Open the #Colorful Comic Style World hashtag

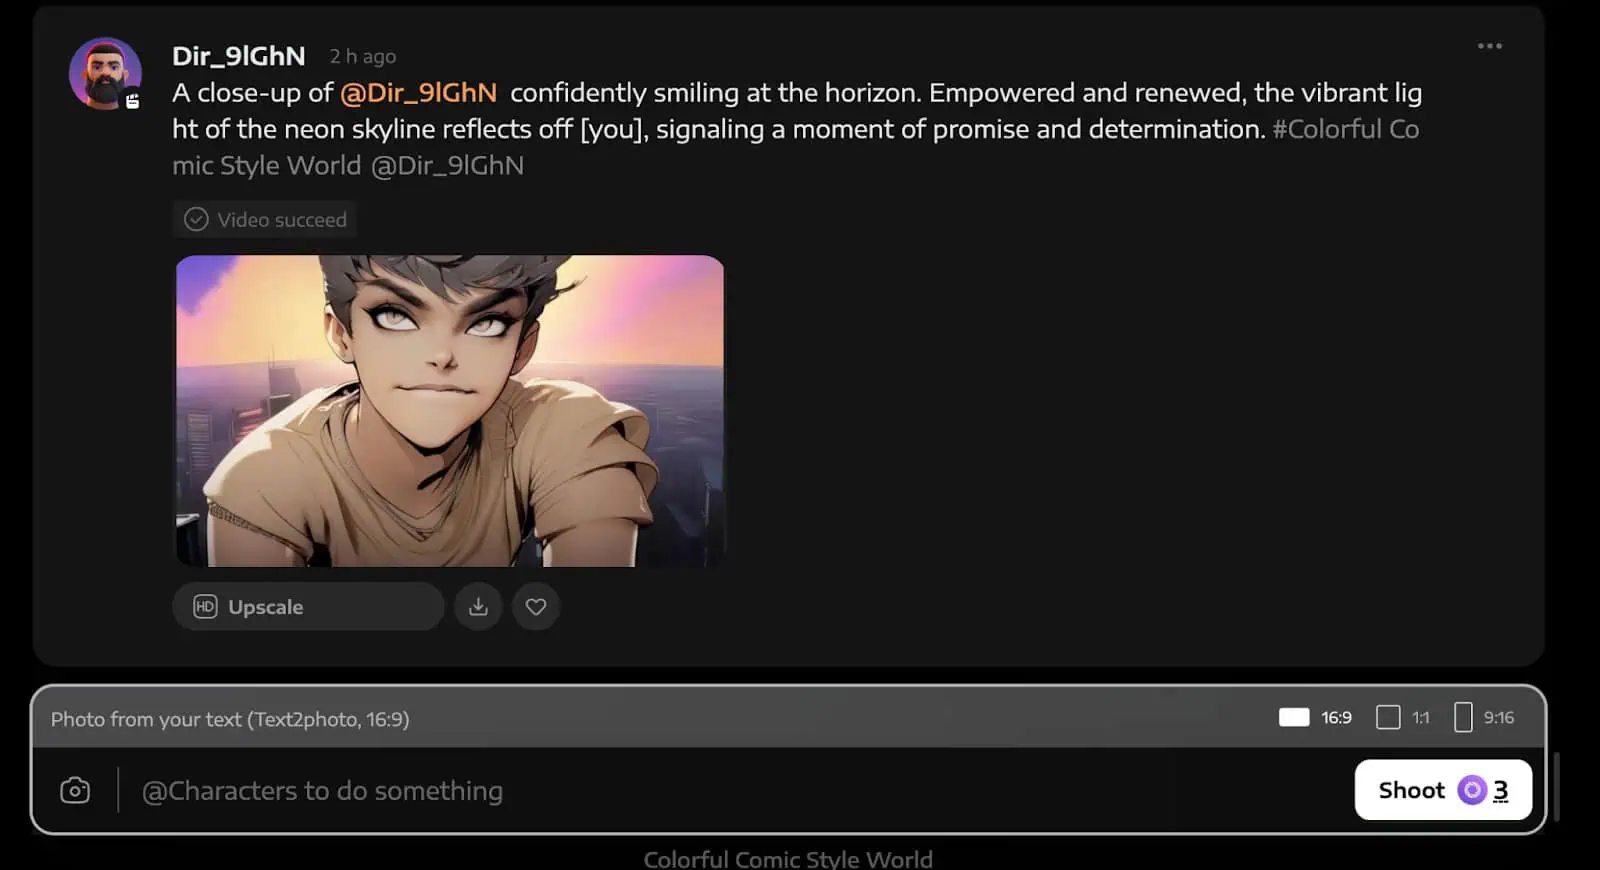(795, 147)
